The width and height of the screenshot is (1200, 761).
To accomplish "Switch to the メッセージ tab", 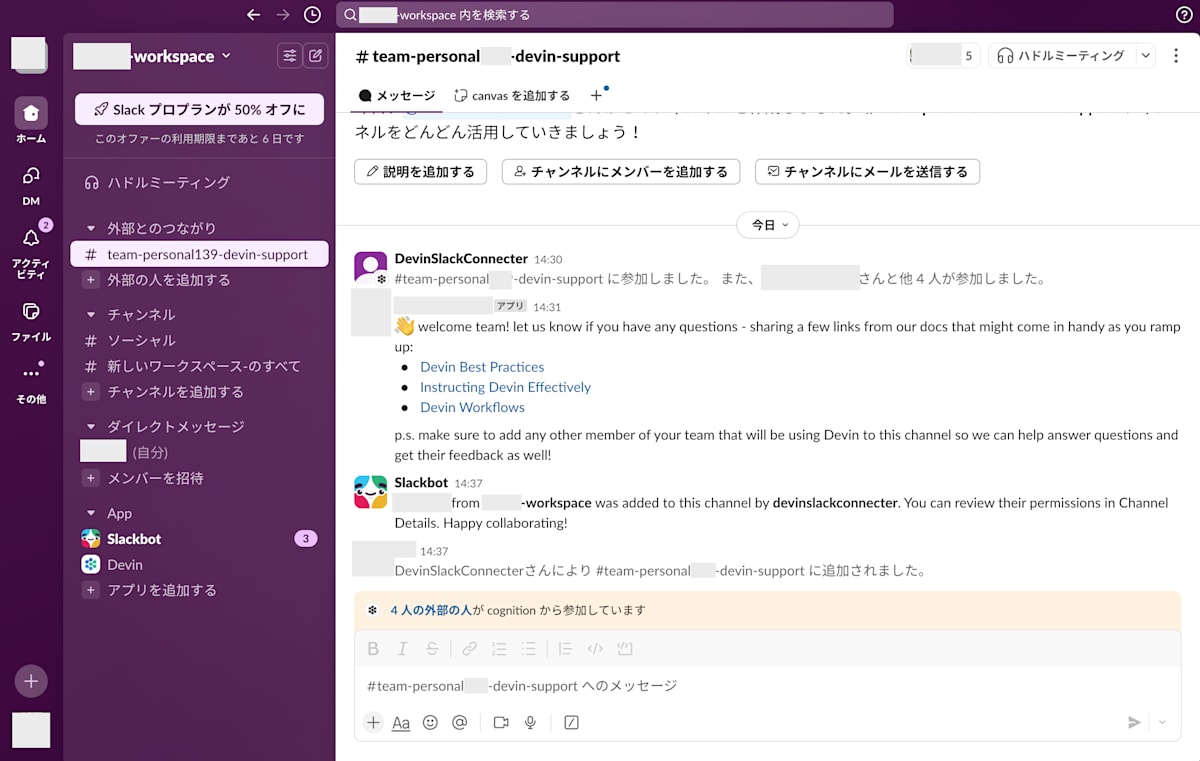I will 397,96.
